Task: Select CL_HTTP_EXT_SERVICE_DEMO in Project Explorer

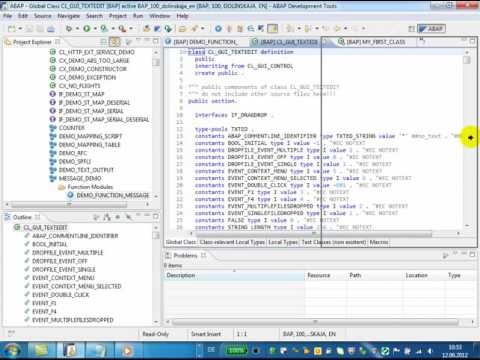Action: tap(97, 52)
